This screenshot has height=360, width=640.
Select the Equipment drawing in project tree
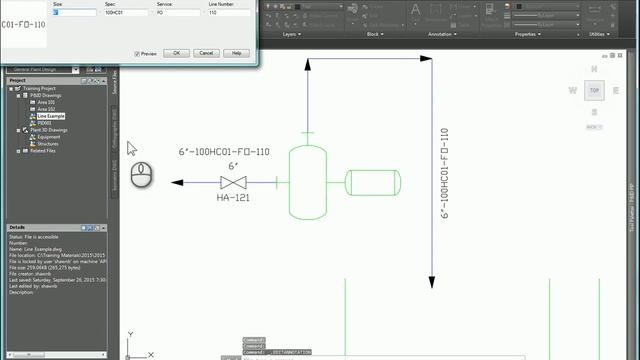tap(49, 137)
